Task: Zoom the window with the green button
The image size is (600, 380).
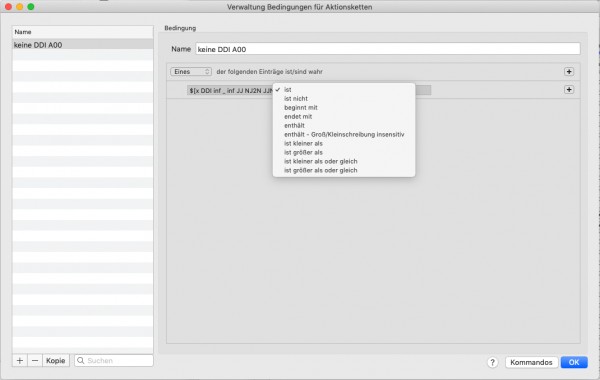Action: (x=31, y=7)
